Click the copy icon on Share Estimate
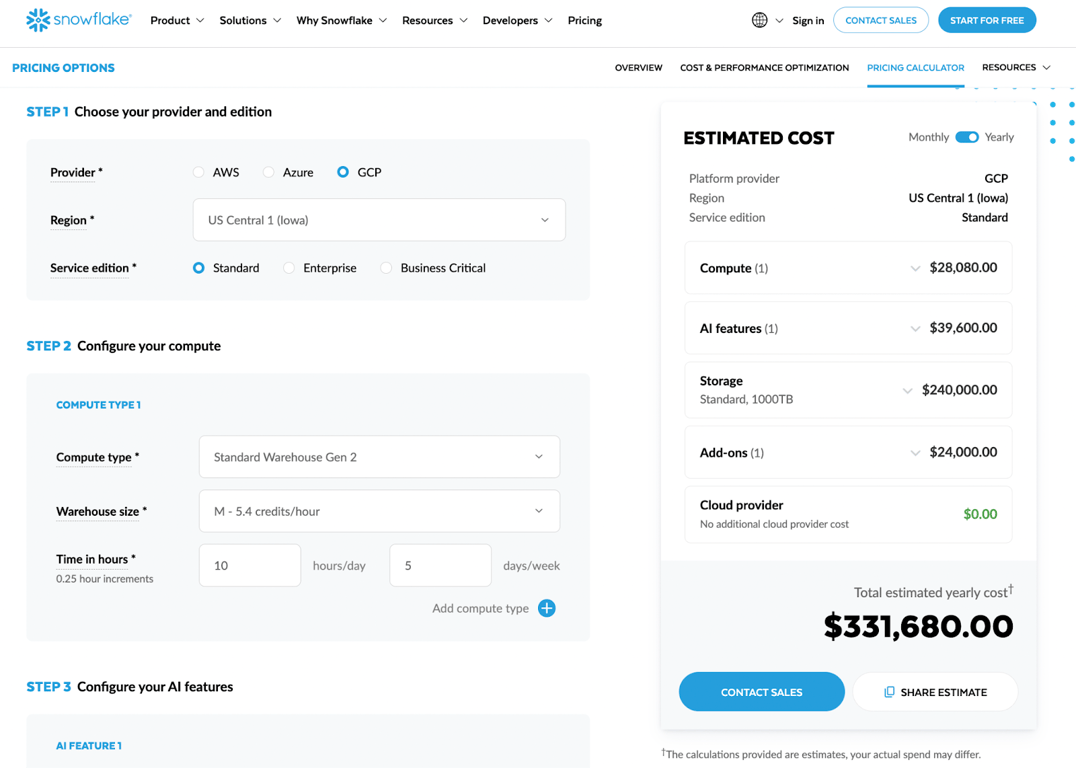The width and height of the screenshot is (1076, 768). click(x=889, y=692)
